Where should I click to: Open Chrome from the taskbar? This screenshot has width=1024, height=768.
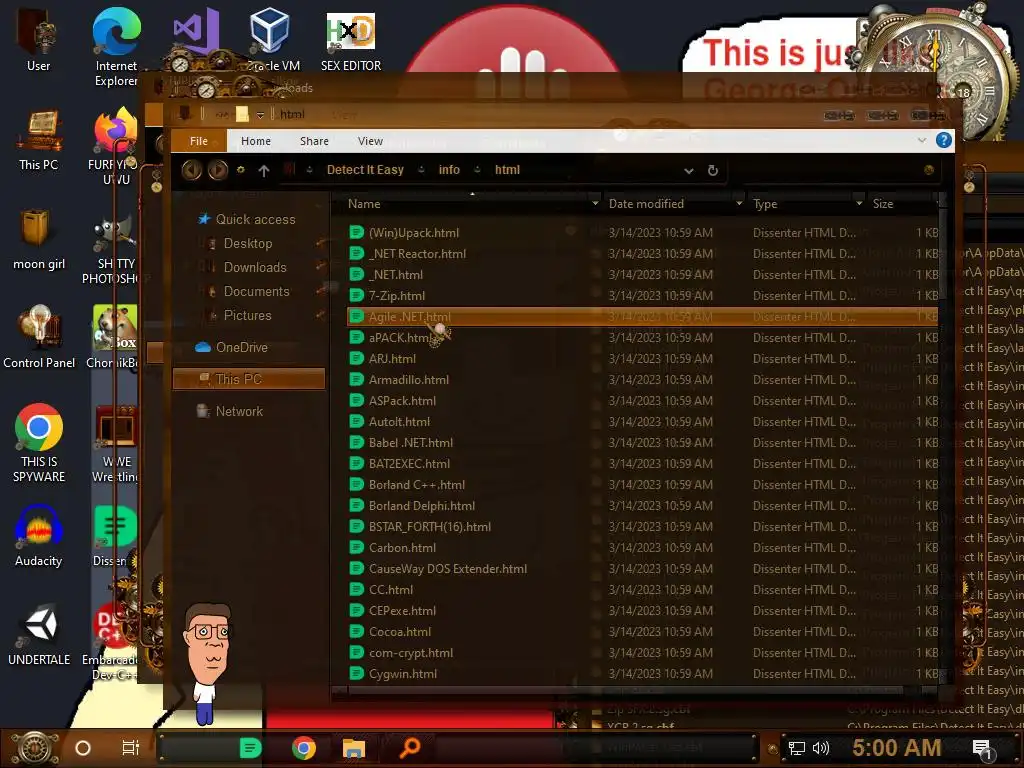tap(304, 748)
